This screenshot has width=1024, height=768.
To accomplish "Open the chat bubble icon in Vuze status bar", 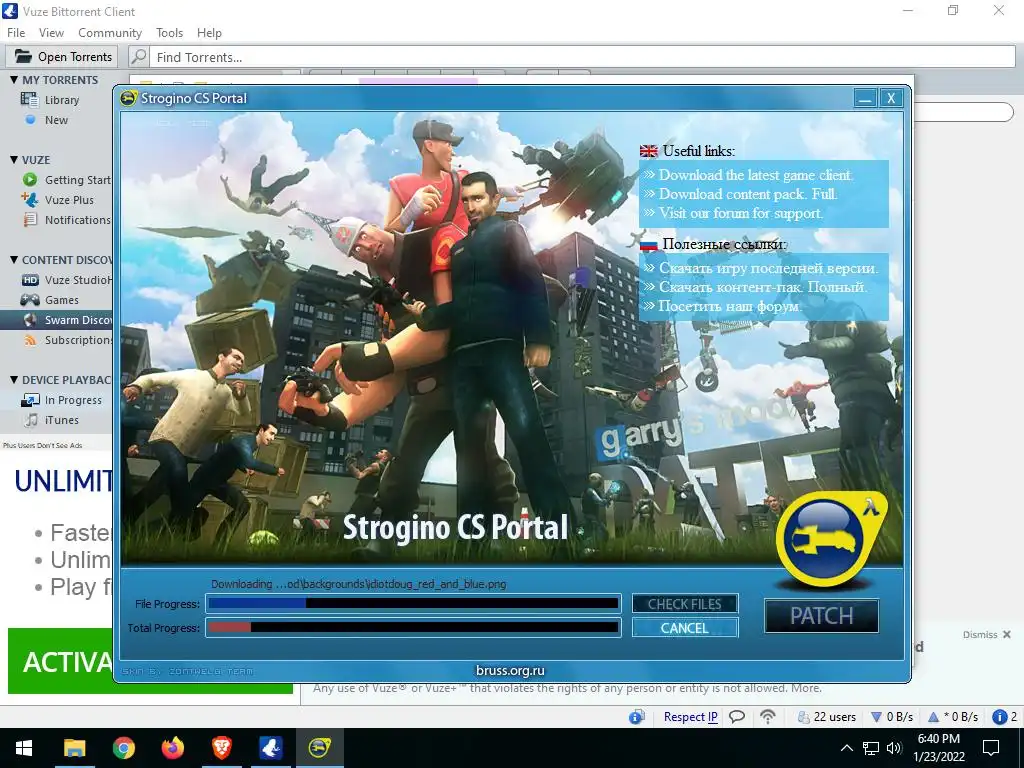I will point(737,717).
